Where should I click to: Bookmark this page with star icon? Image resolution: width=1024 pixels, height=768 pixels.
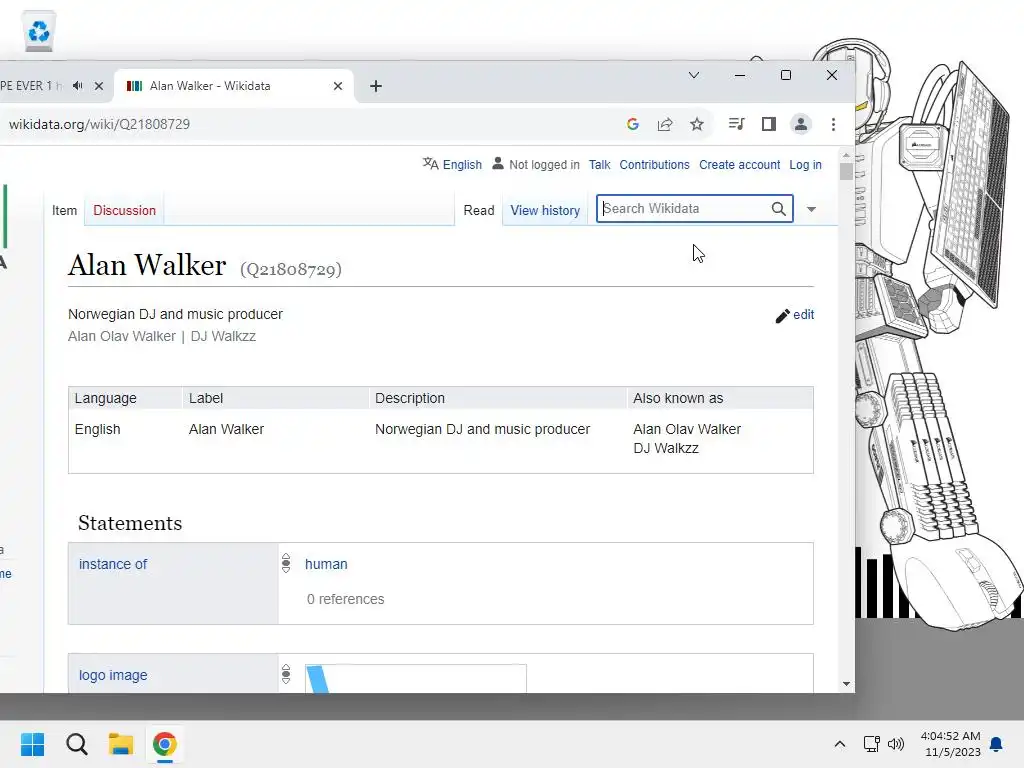point(697,124)
